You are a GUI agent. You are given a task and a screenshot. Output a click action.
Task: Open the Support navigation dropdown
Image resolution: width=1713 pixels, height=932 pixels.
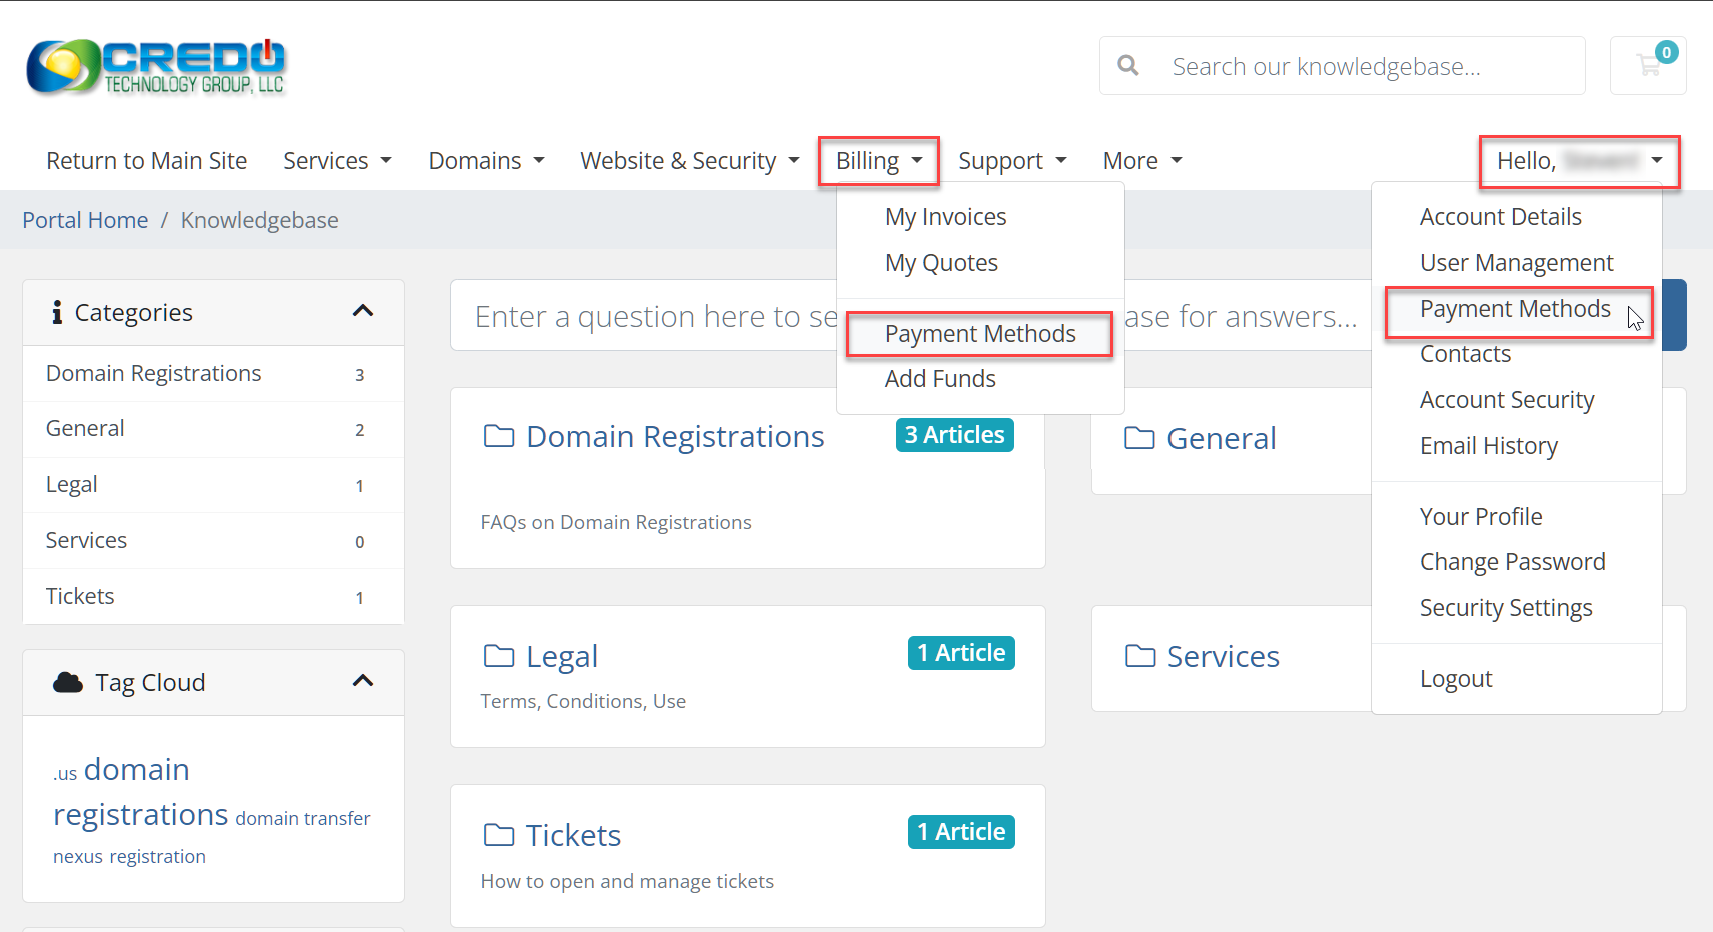[1012, 161]
